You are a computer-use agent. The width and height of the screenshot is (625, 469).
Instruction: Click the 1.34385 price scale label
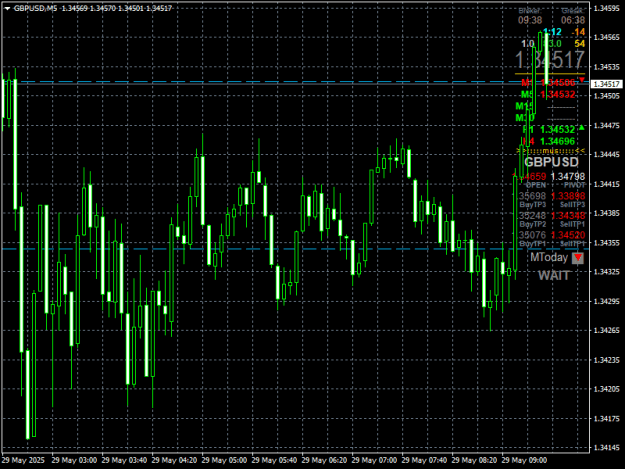click(x=606, y=213)
